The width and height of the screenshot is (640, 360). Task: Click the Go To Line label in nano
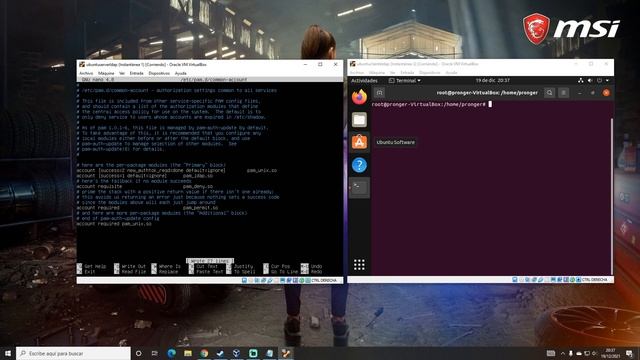pyautogui.click(x=284, y=271)
